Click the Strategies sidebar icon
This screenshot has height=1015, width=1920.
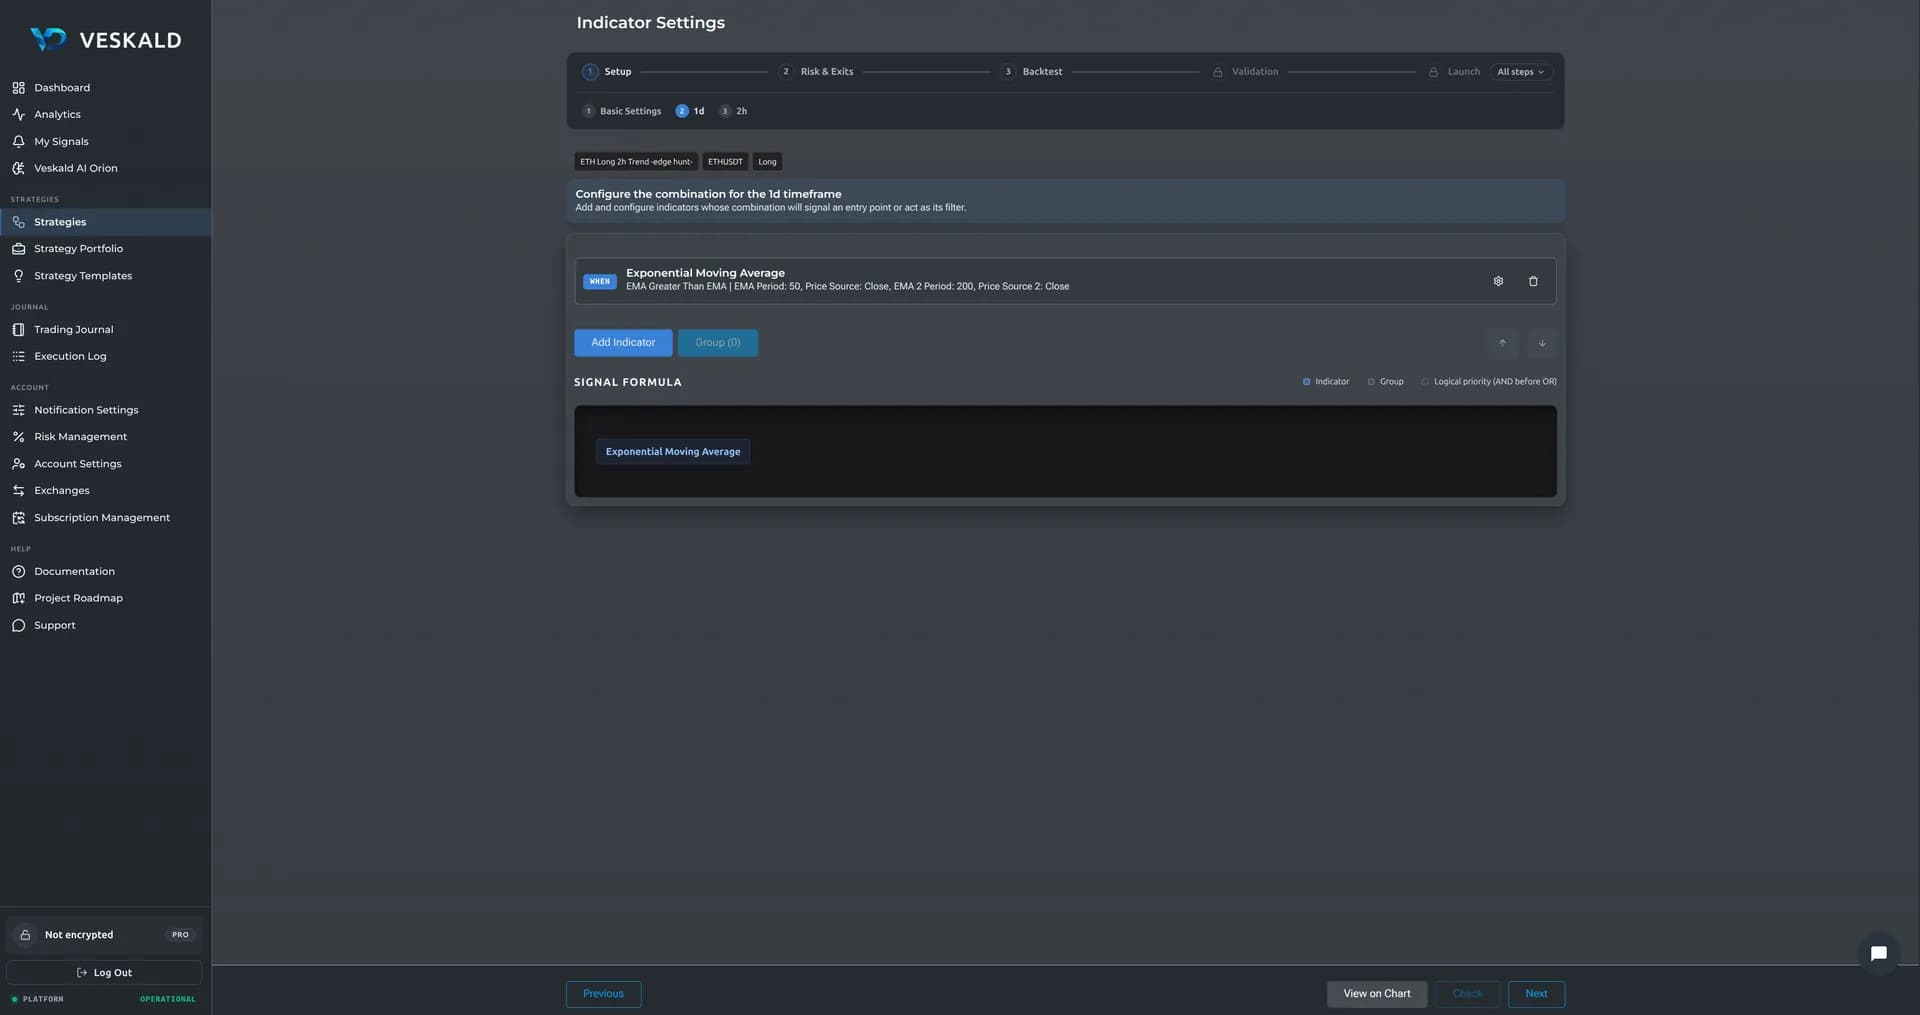pyautogui.click(x=18, y=222)
